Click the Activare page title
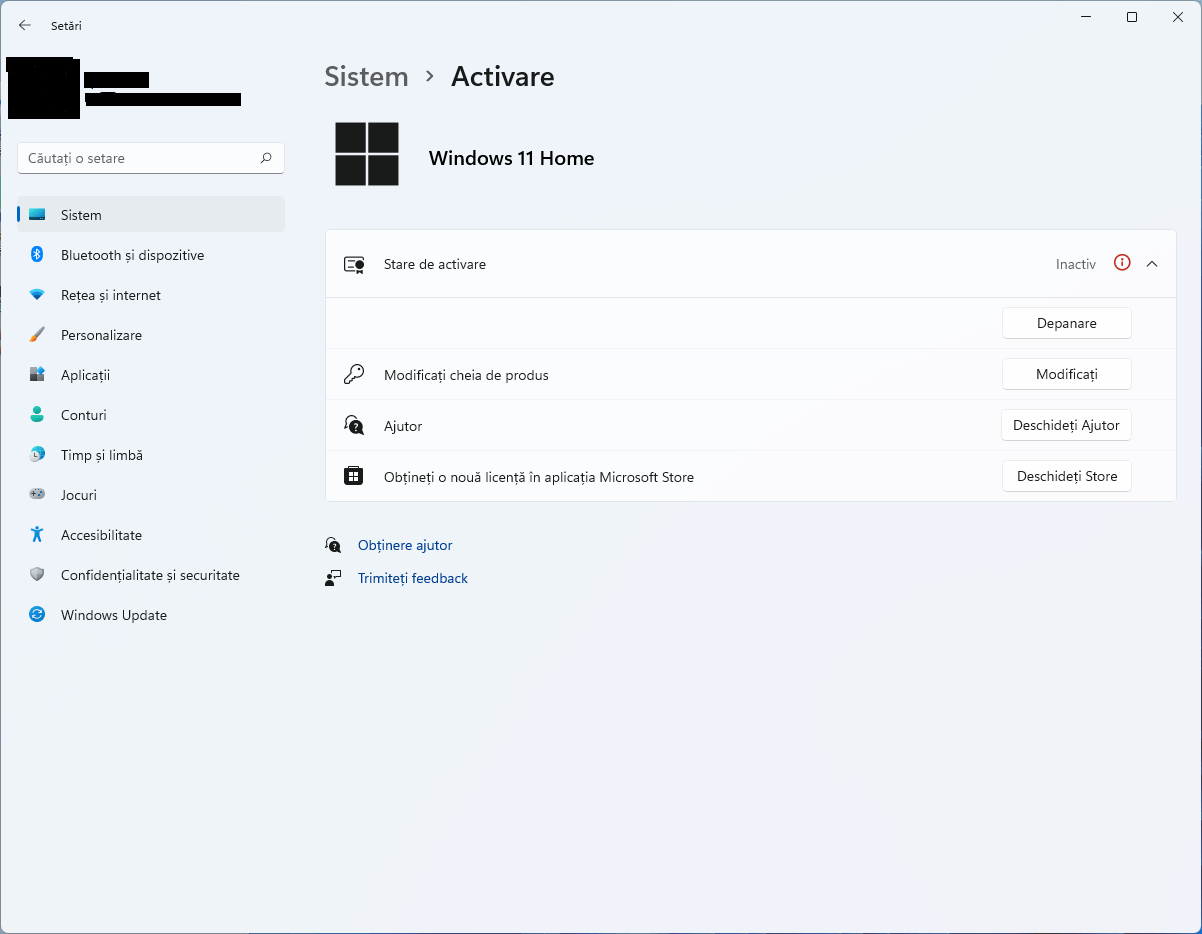This screenshot has height=934, width=1202. click(502, 77)
